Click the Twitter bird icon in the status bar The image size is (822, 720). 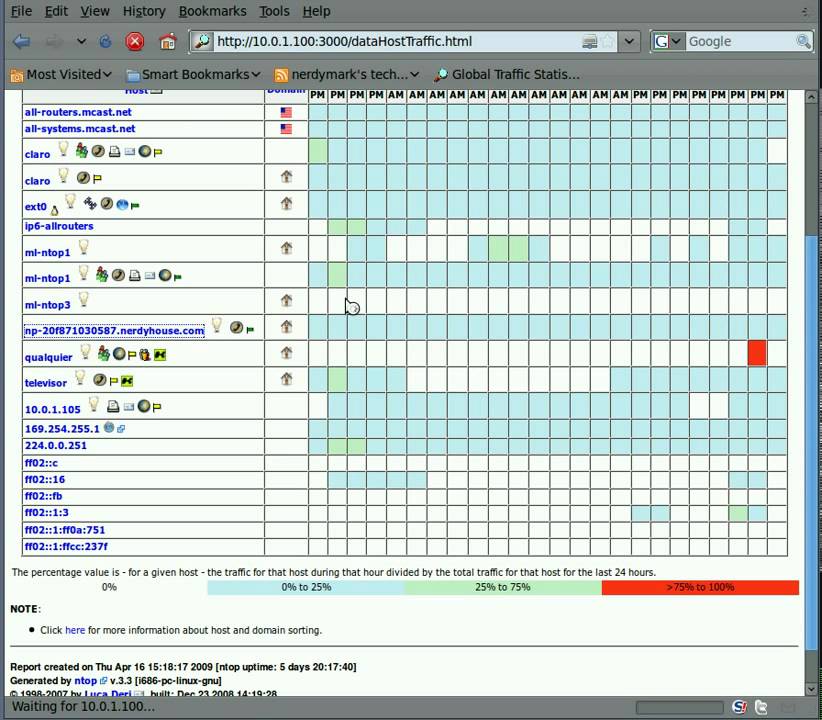[x=761, y=707]
